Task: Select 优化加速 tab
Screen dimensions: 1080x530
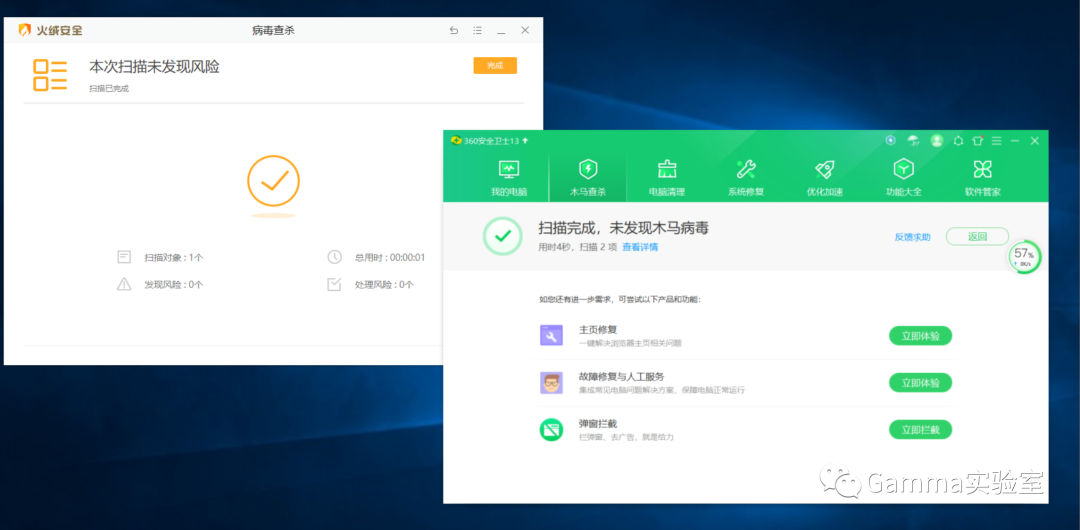Action: coord(824,178)
